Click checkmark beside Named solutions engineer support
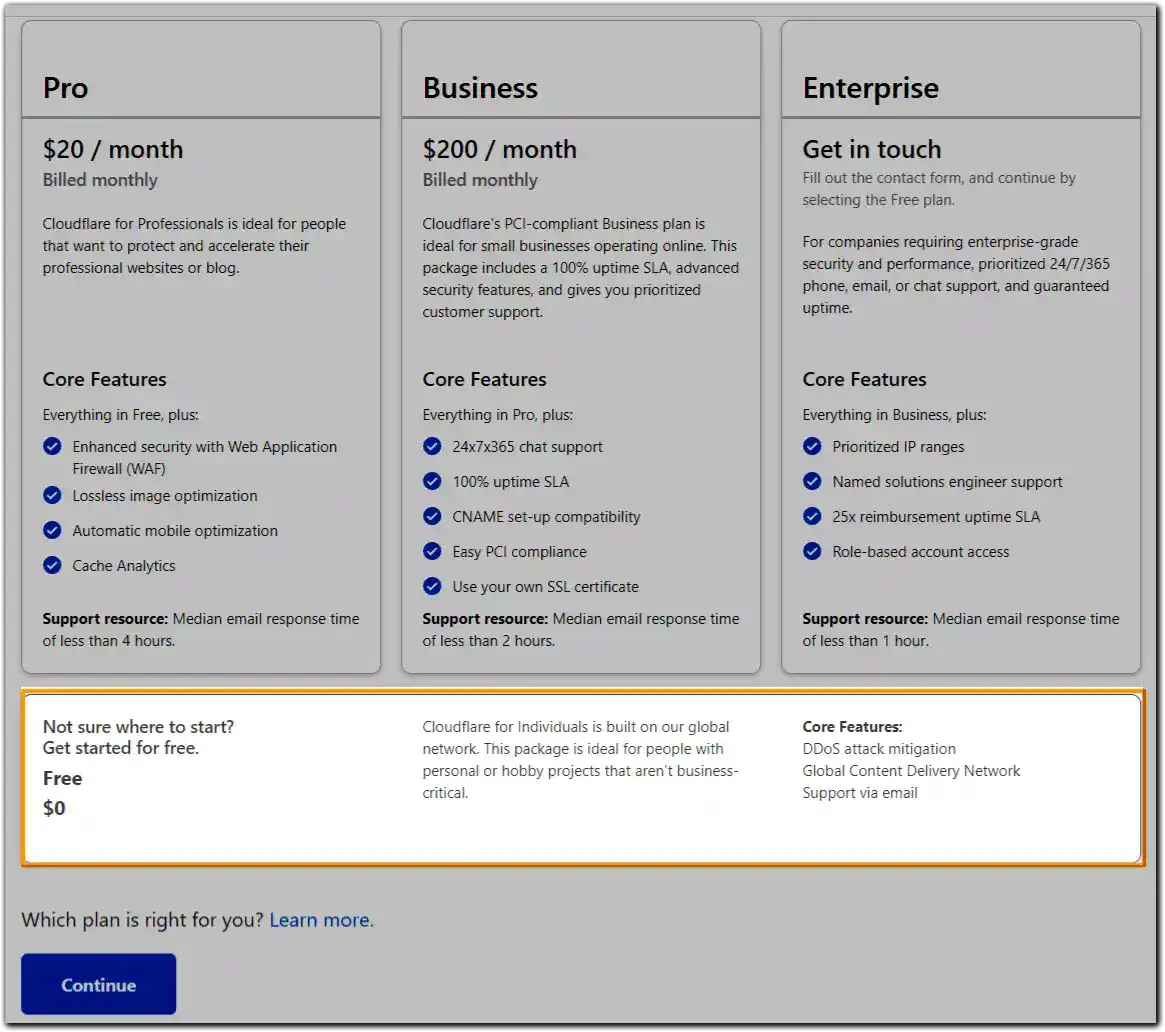The height and width of the screenshot is (1032, 1165). tap(812, 481)
